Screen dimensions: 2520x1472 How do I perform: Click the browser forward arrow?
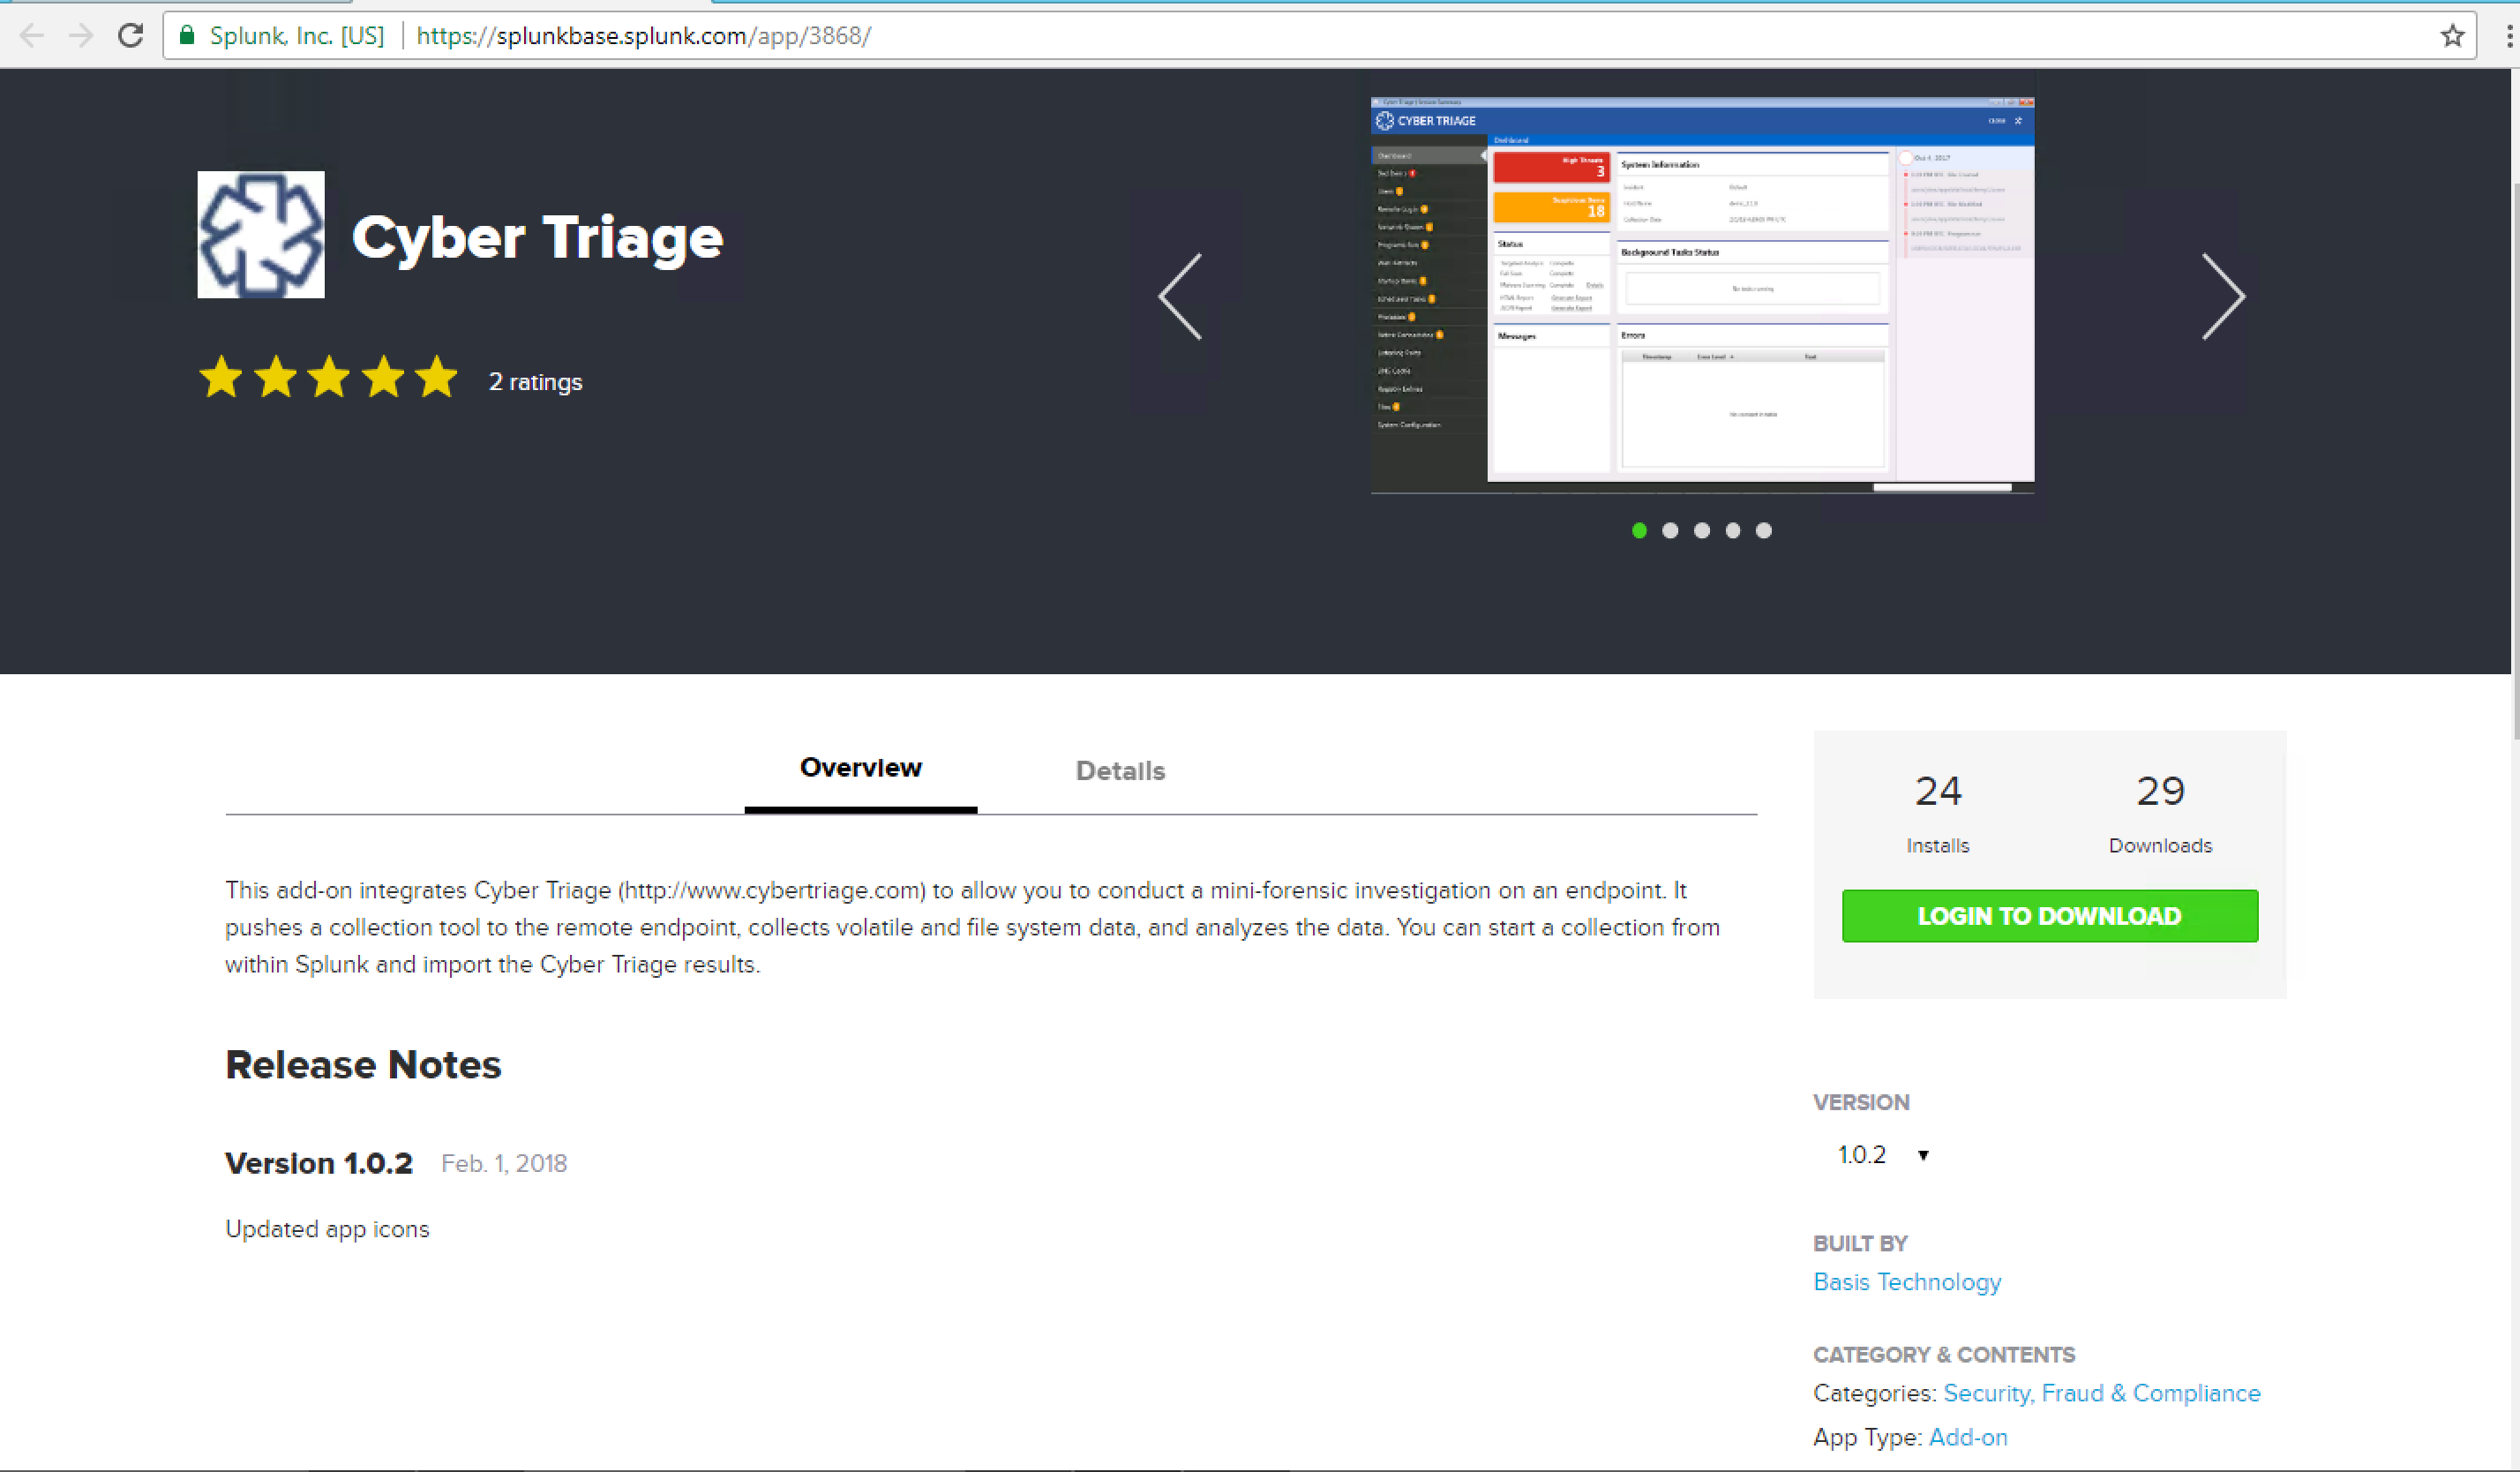coord(81,36)
